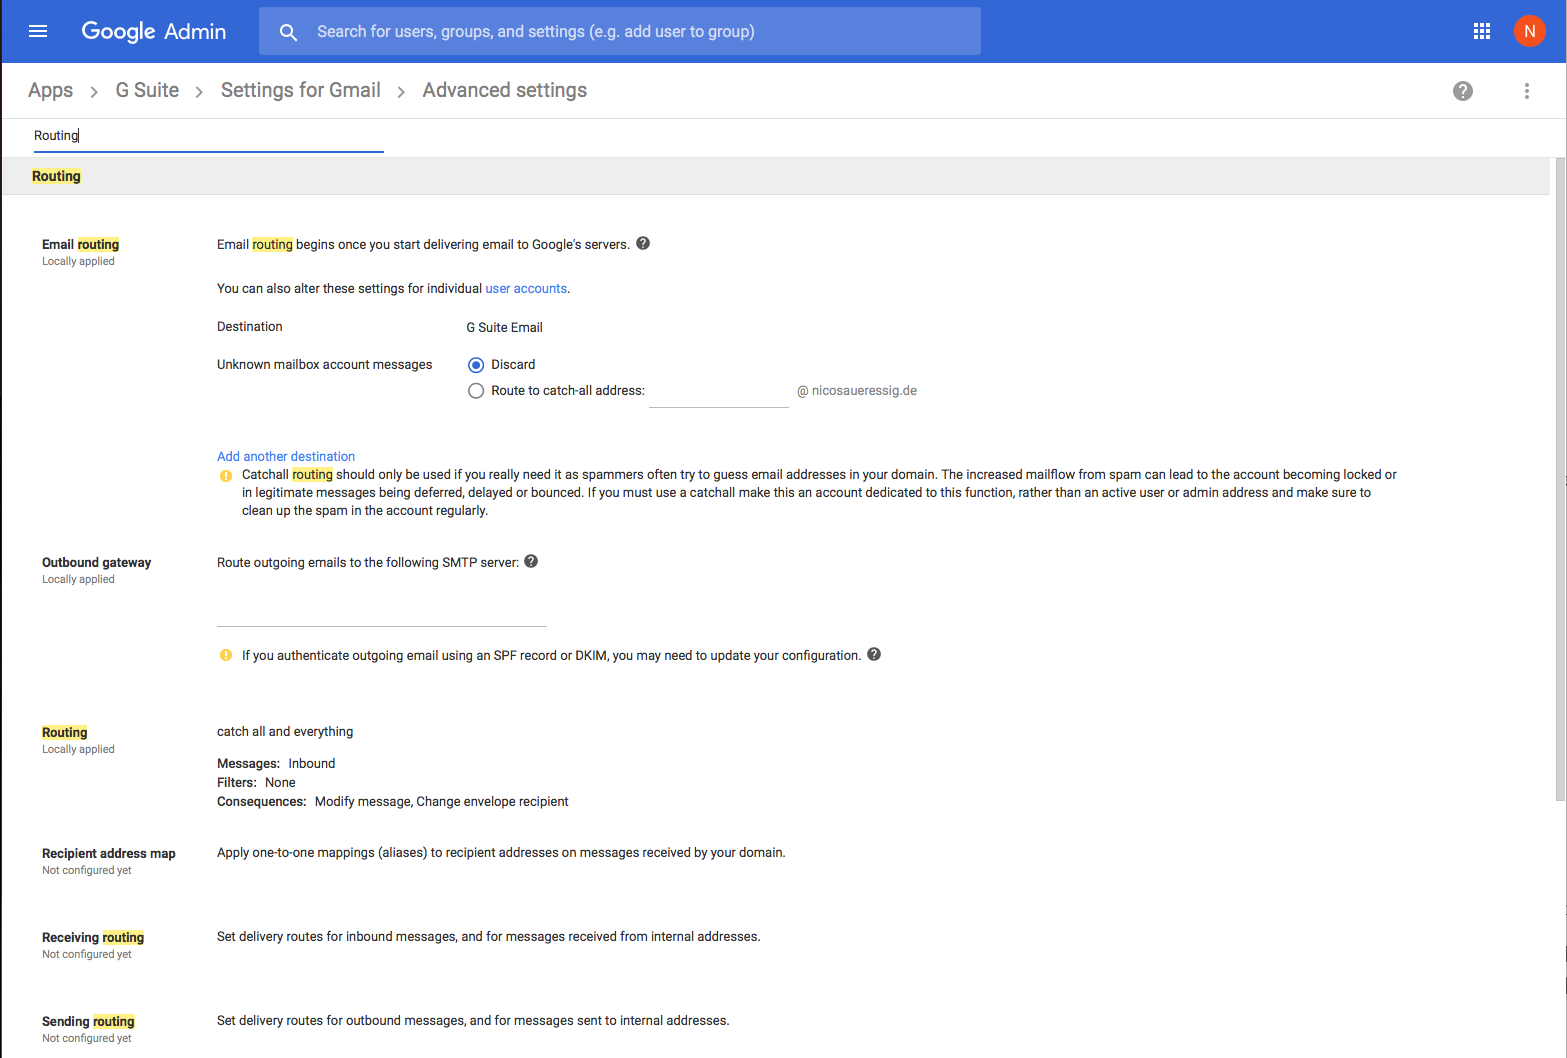Show help for Email routing description
The image size is (1567, 1058).
[643, 243]
